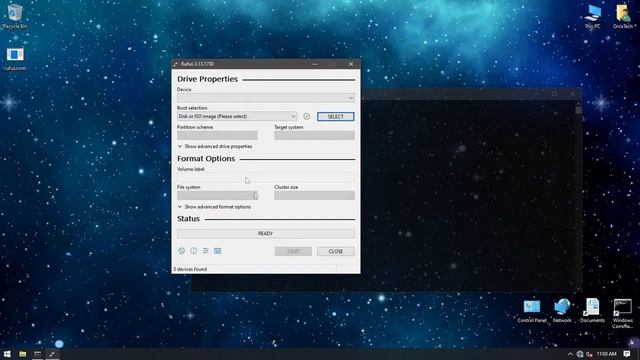This screenshot has width=640, height=360.
Task: Open the Boot selection dropdown
Action: (237, 116)
